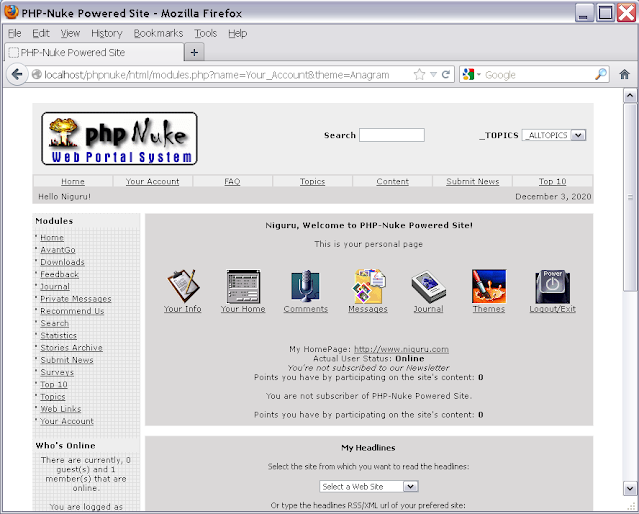Image resolution: width=639 pixels, height=514 pixels.
Task: Click the scrollbar up arrow
Action: click(630, 96)
